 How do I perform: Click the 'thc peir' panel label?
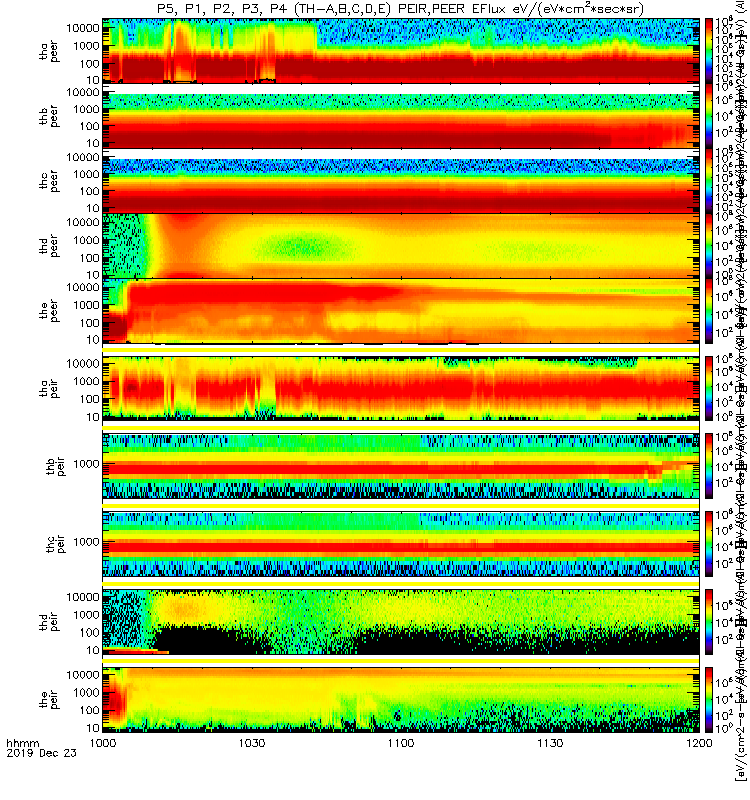(56, 544)
